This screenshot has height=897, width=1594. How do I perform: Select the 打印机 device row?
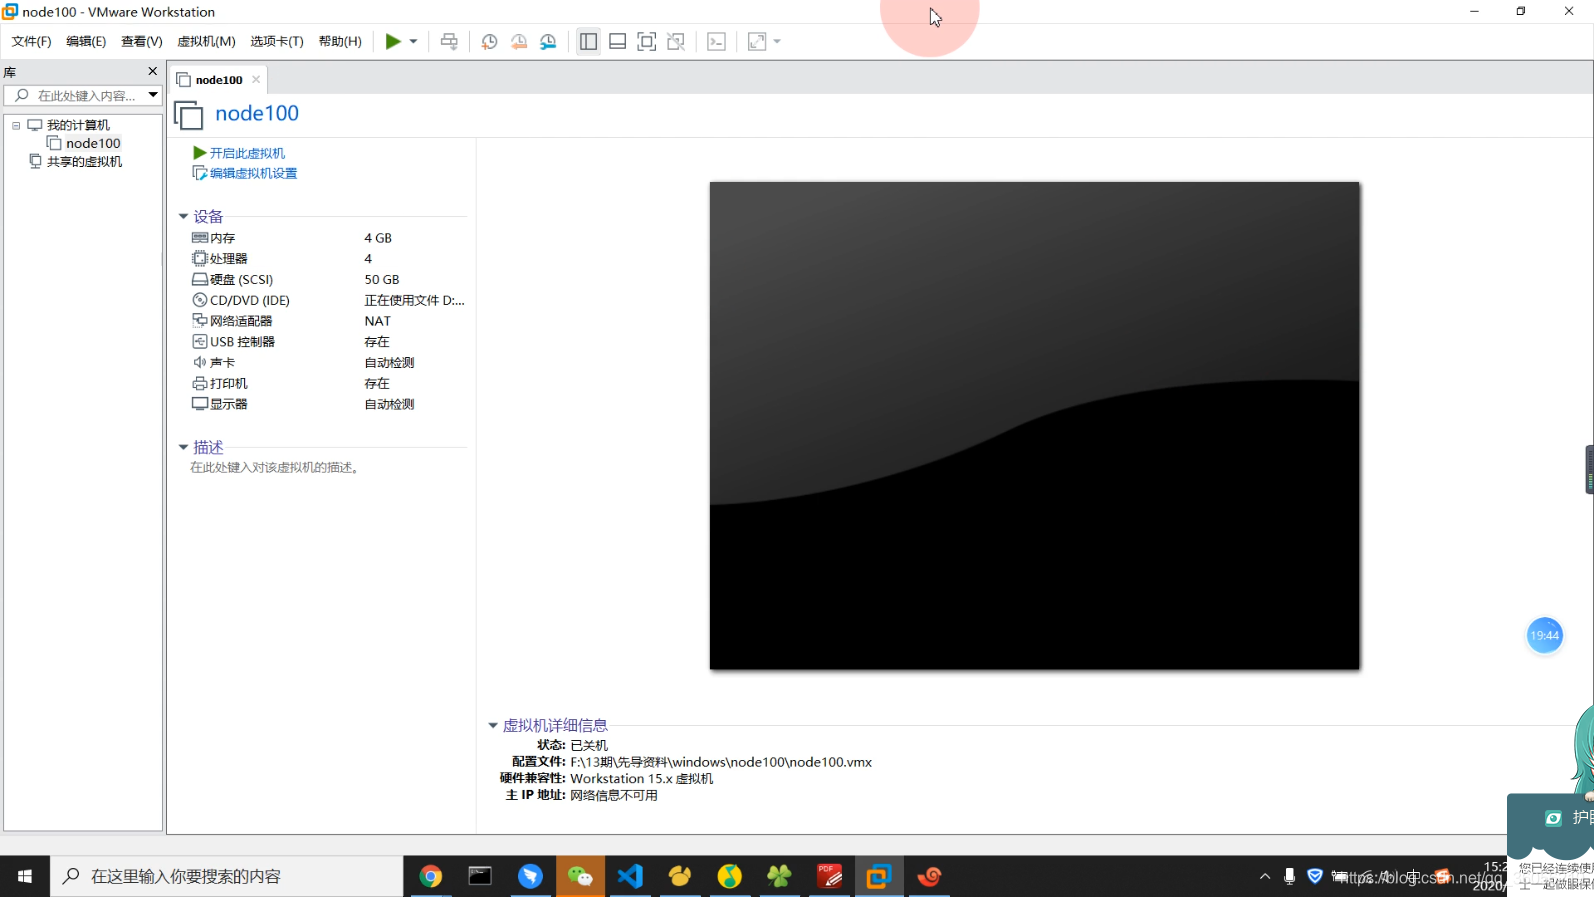pos(328,383)
